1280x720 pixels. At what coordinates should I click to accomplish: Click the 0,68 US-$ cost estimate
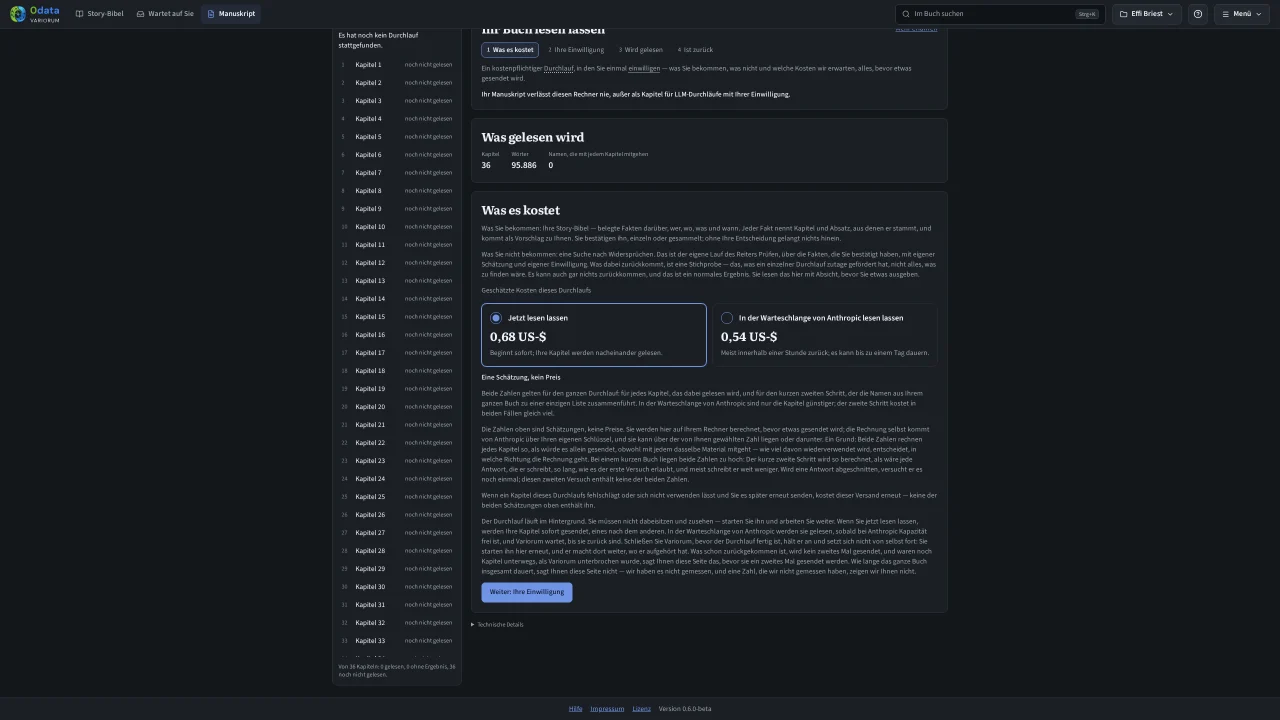coord(518,337)
